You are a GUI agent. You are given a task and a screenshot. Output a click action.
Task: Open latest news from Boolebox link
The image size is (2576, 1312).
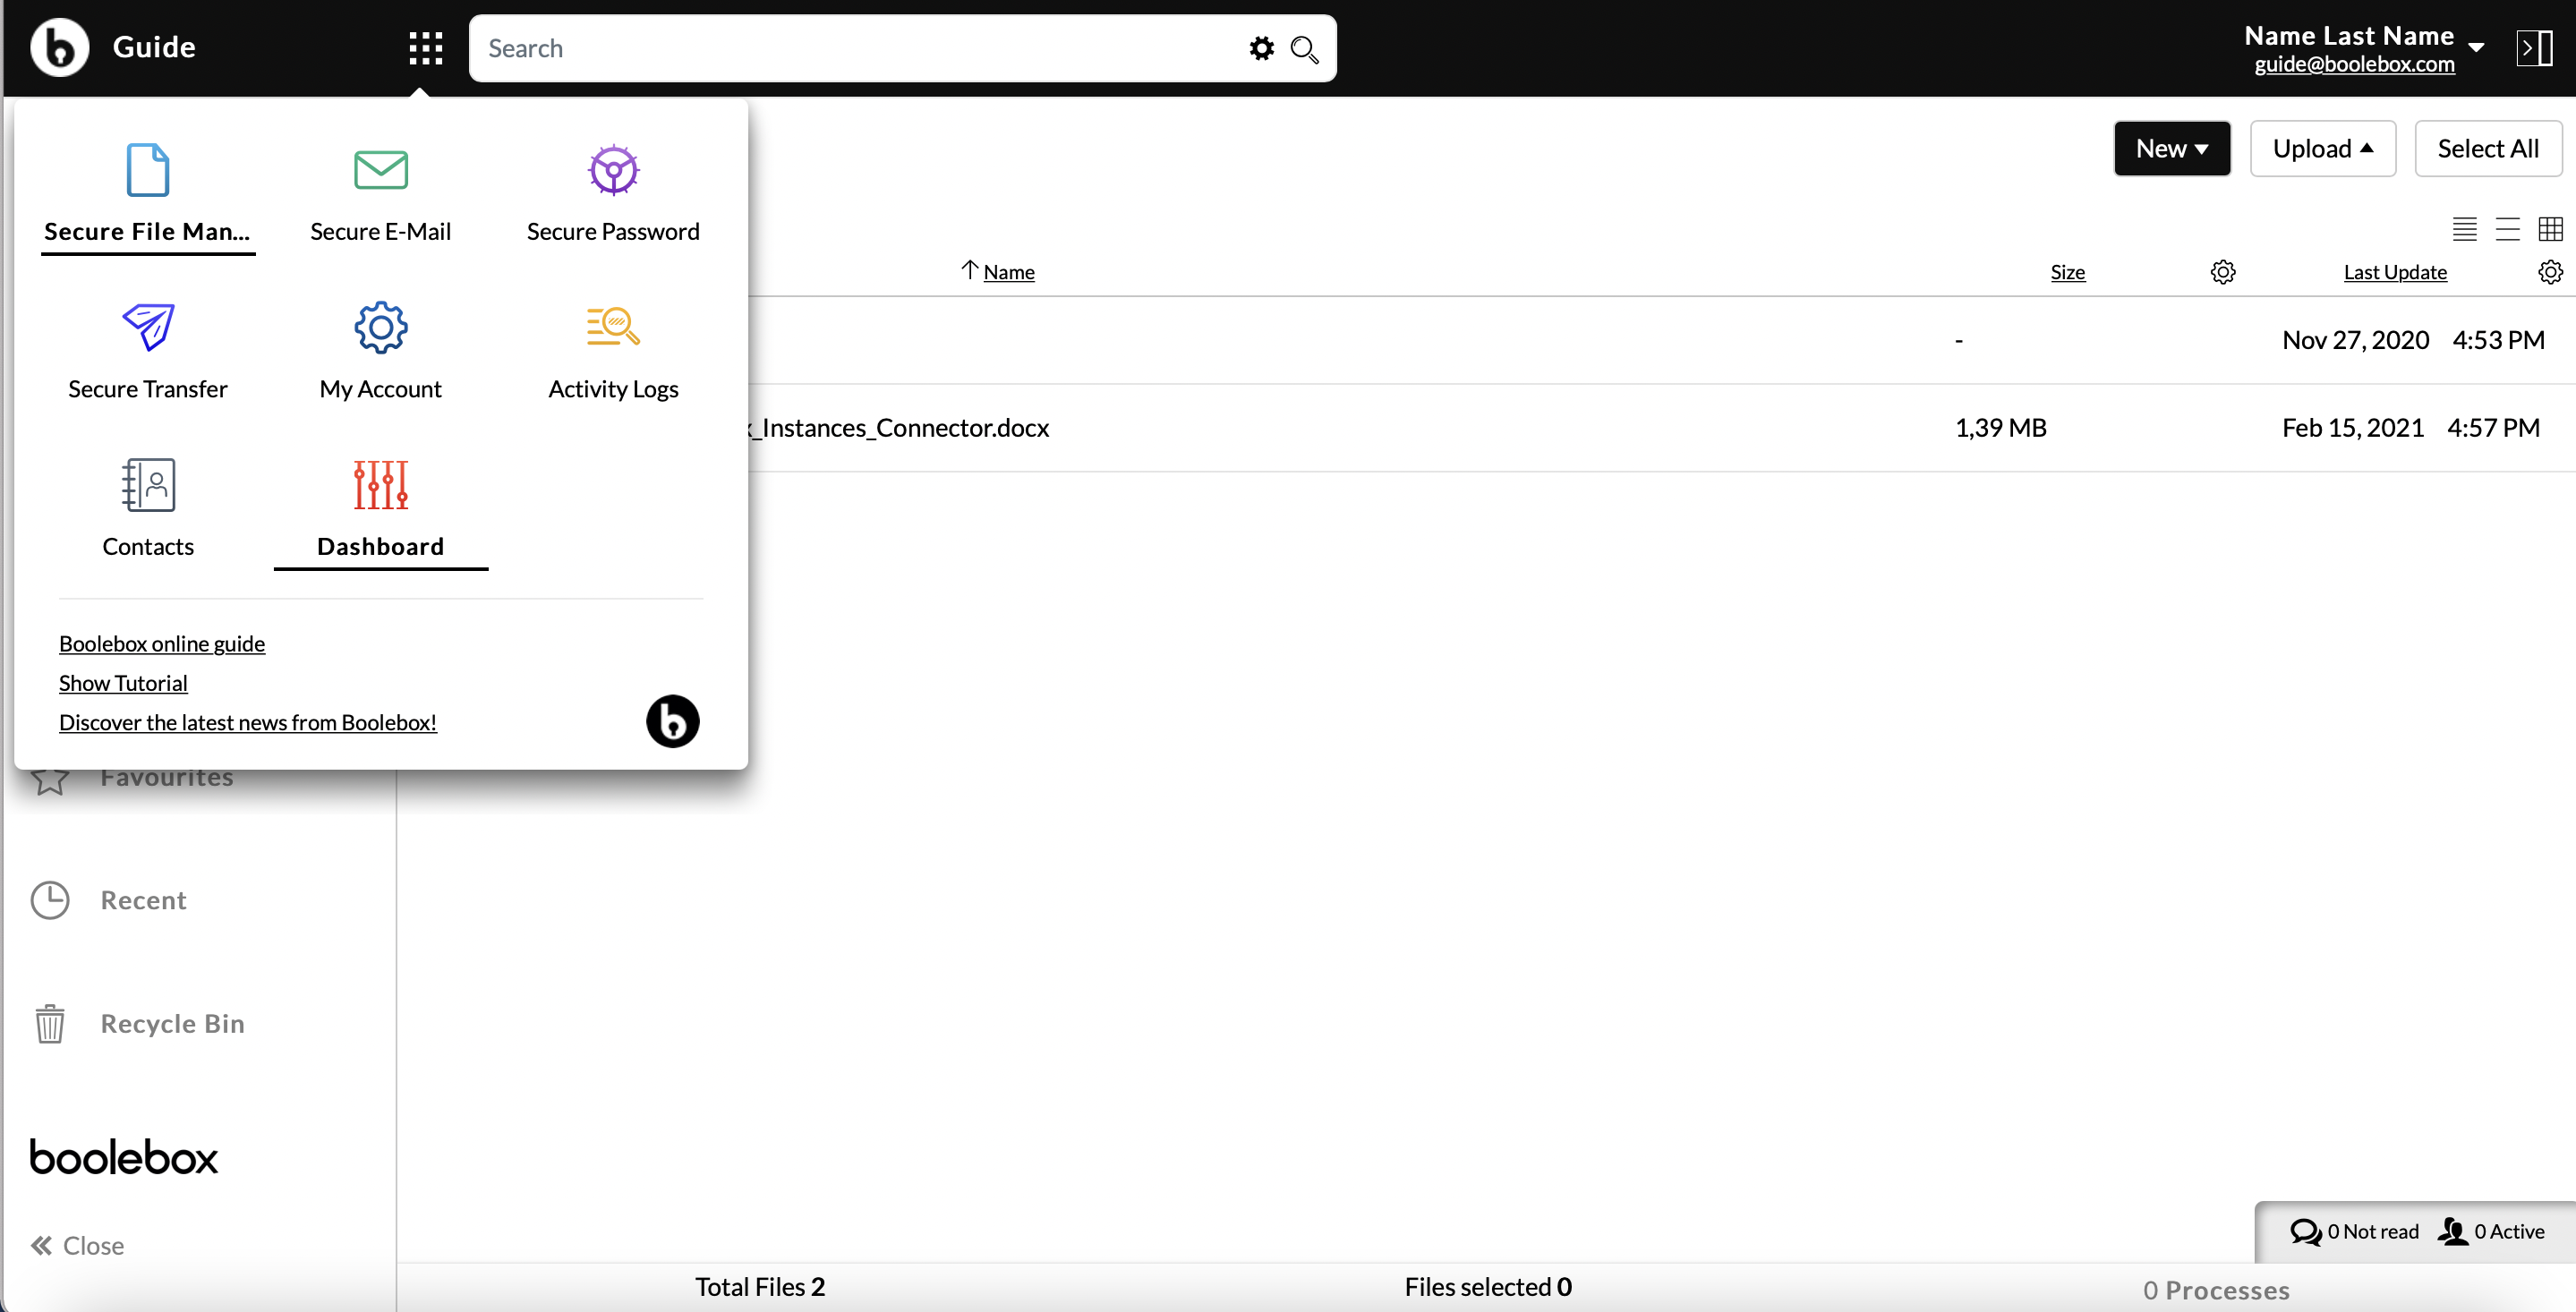[248, 722]
